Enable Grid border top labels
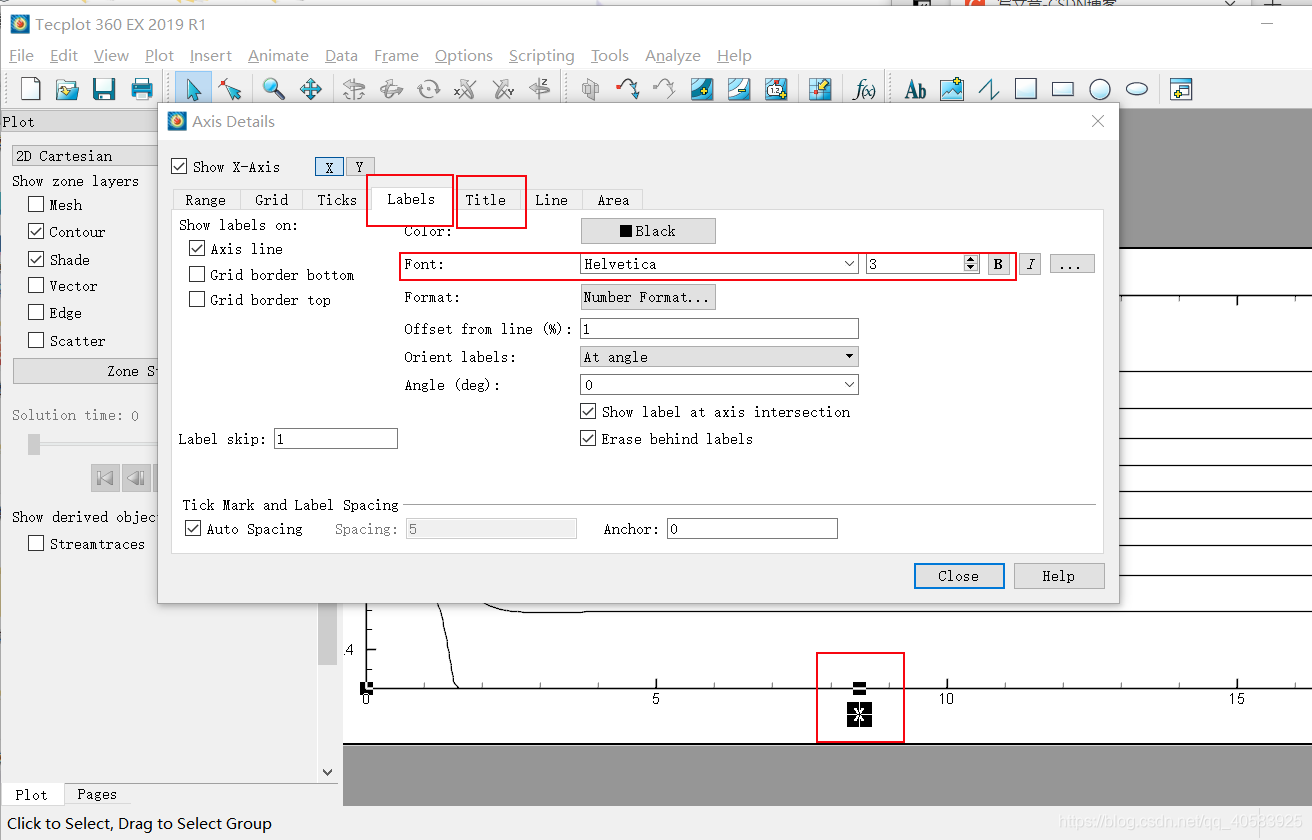This screenshot has height=840, width=1312. (196, 299)
